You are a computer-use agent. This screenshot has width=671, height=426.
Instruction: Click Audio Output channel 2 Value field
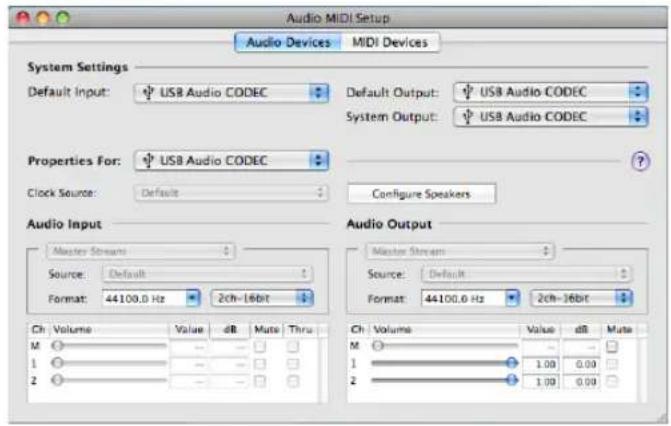coord(541,381)
